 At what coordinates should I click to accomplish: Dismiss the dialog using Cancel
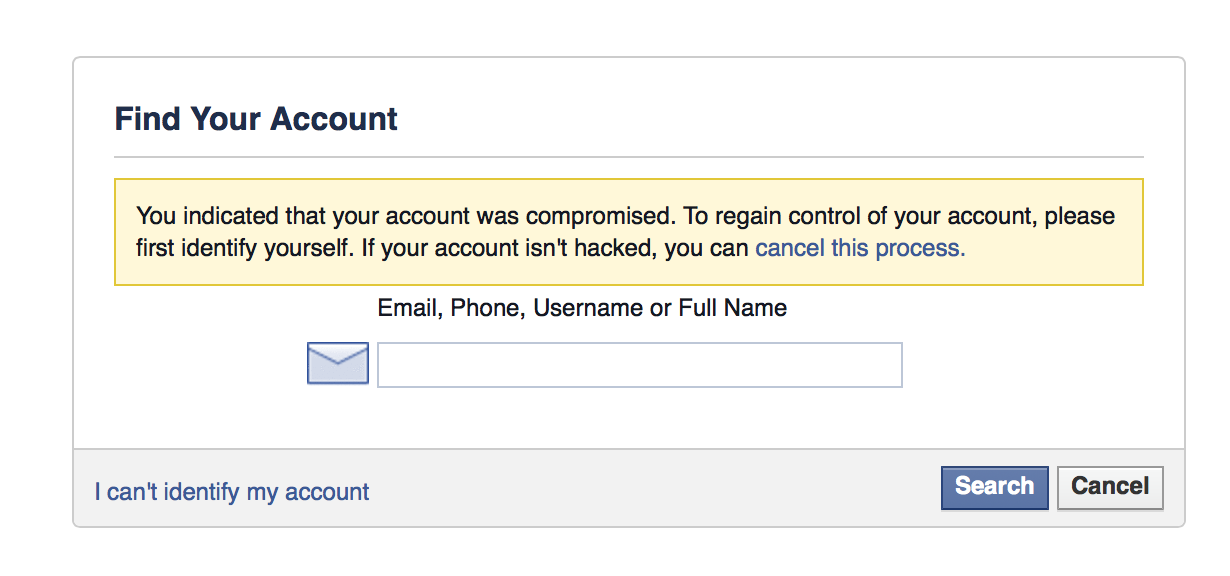pyautogui.click(x=1110, y=488)
